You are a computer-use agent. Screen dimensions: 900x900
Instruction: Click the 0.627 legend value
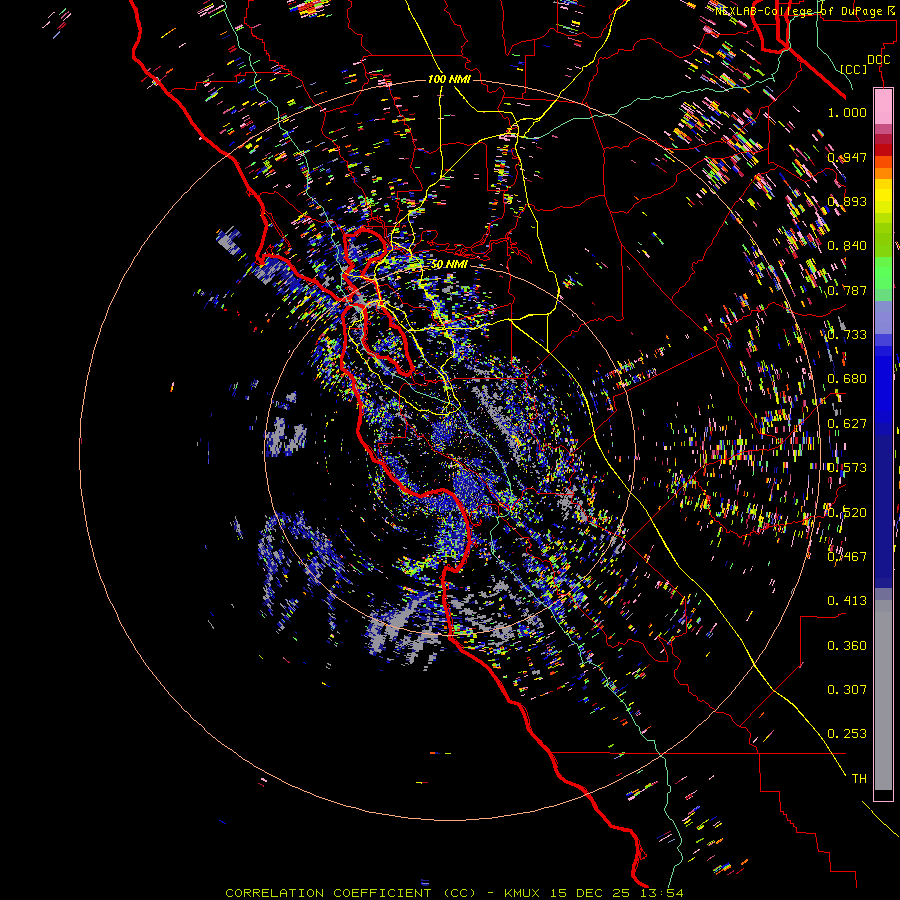pyautogui.click(x=847, y=424)
